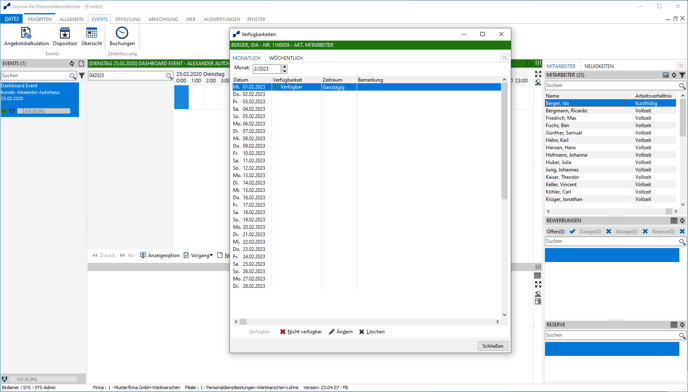688x392 pixels.
Task: Click the Verfügbarkeit column header
Action: 296,80
